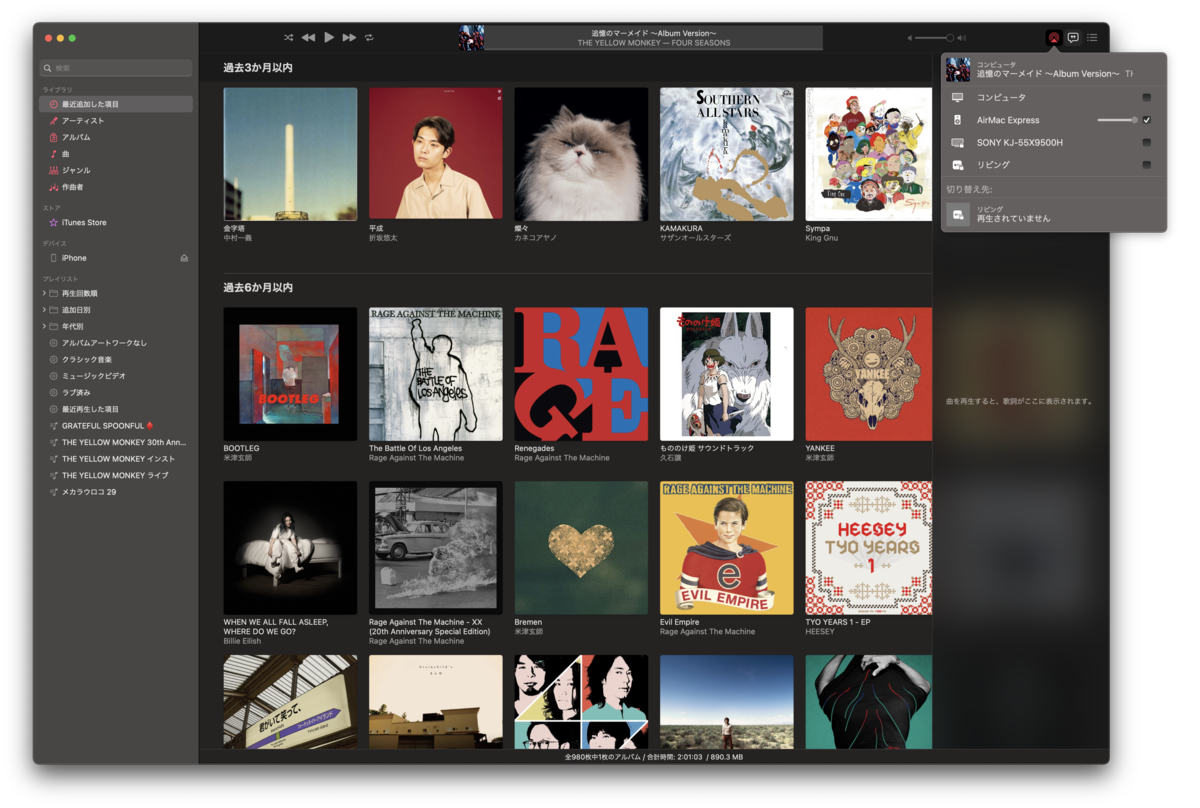Select 最近追加した項目 in the sidebar

point(116,104)
